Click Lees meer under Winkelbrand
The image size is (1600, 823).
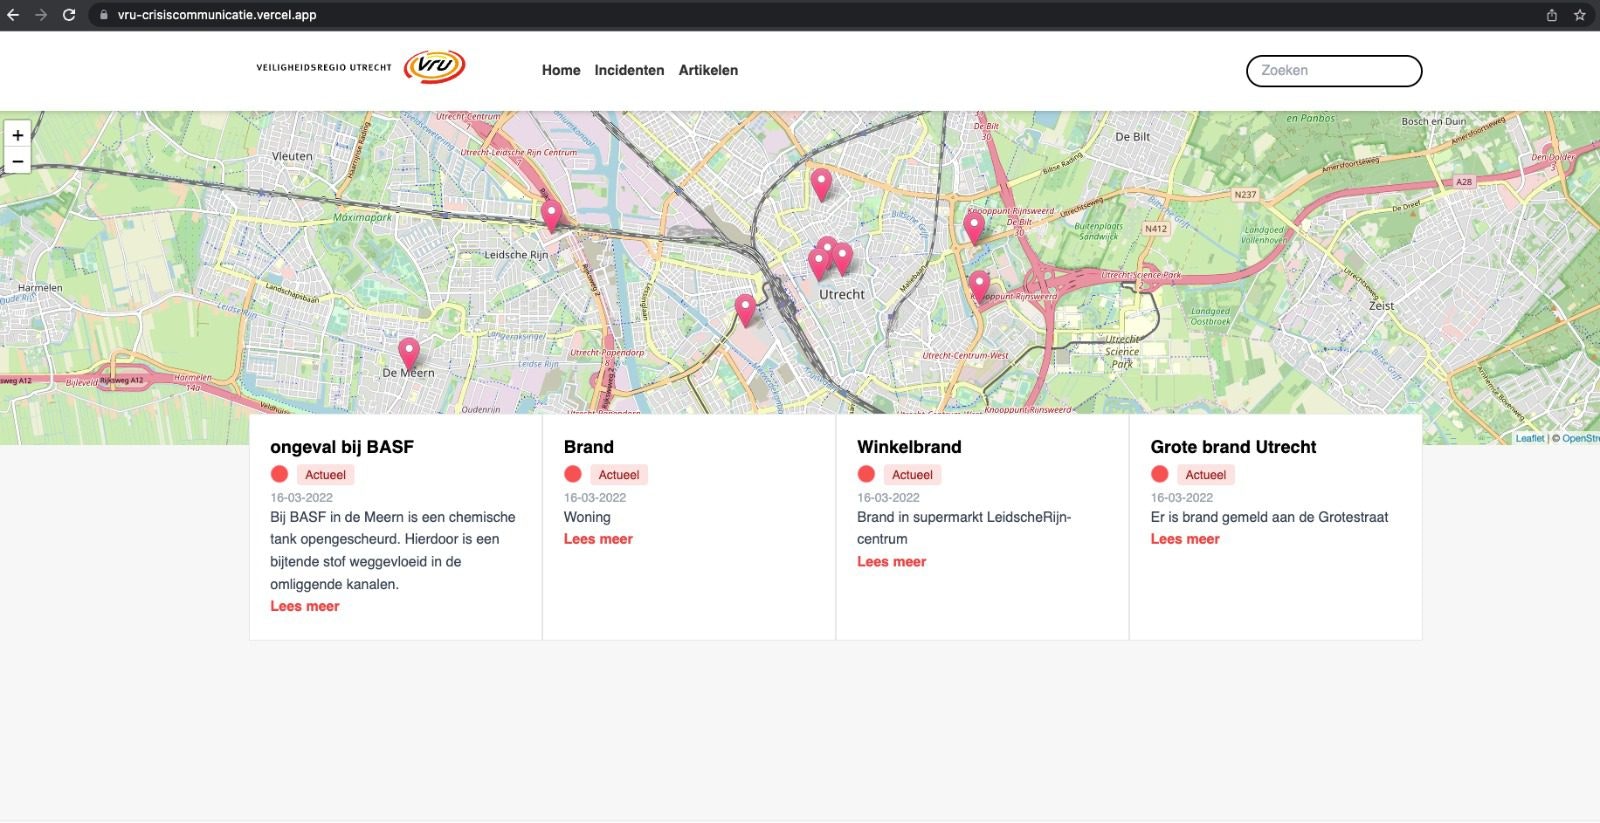pos(891,562)
